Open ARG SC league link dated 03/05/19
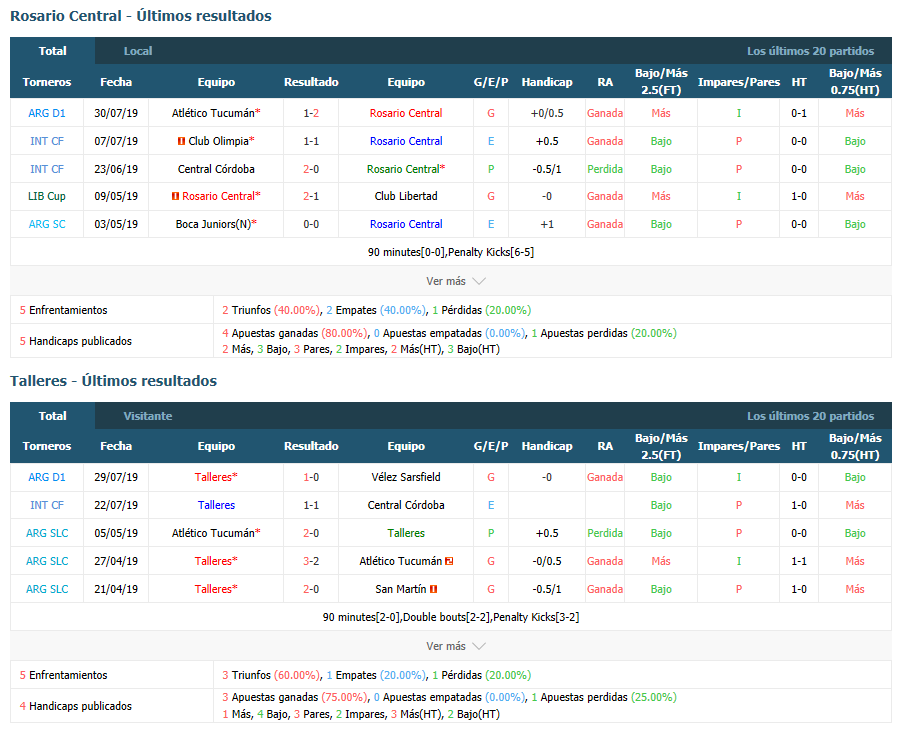 47,225
